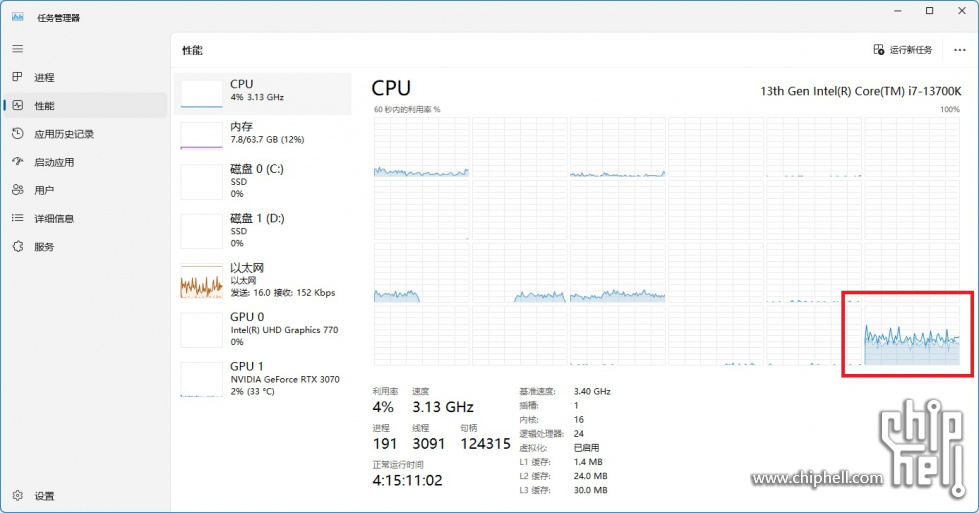Select GPU 0 Intel UHD Graphics 770
Viewport: 979px width, 513px height.
tap(263, 330)
